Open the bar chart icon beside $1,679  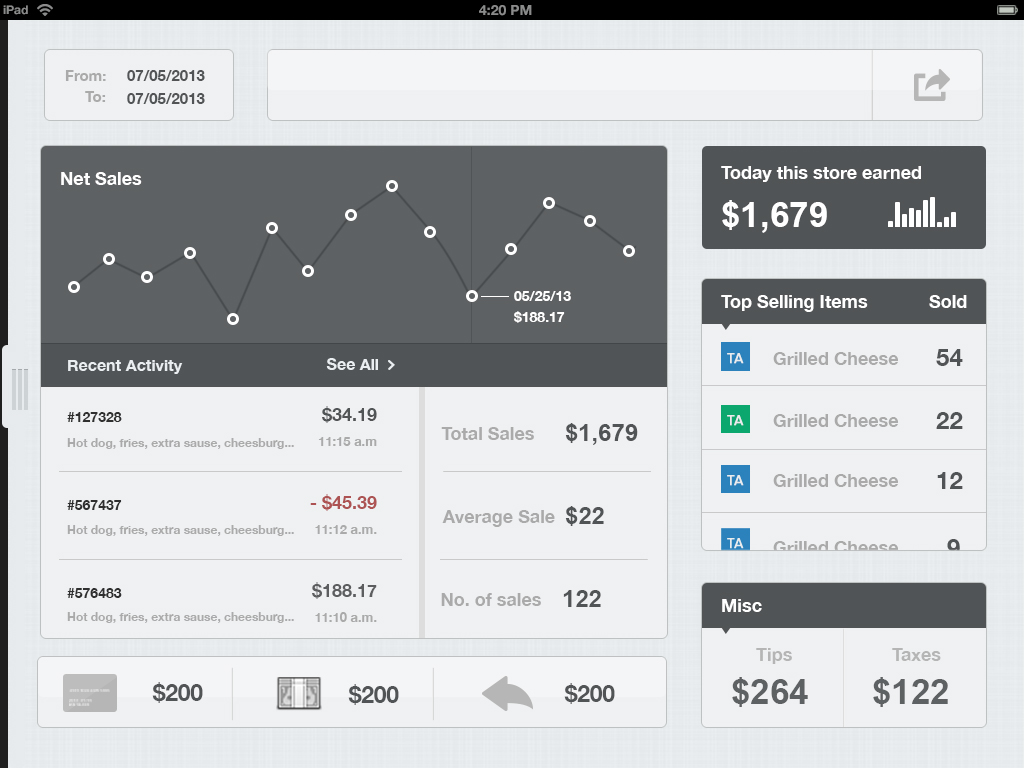pyautogui.click(x=922, y=212)
